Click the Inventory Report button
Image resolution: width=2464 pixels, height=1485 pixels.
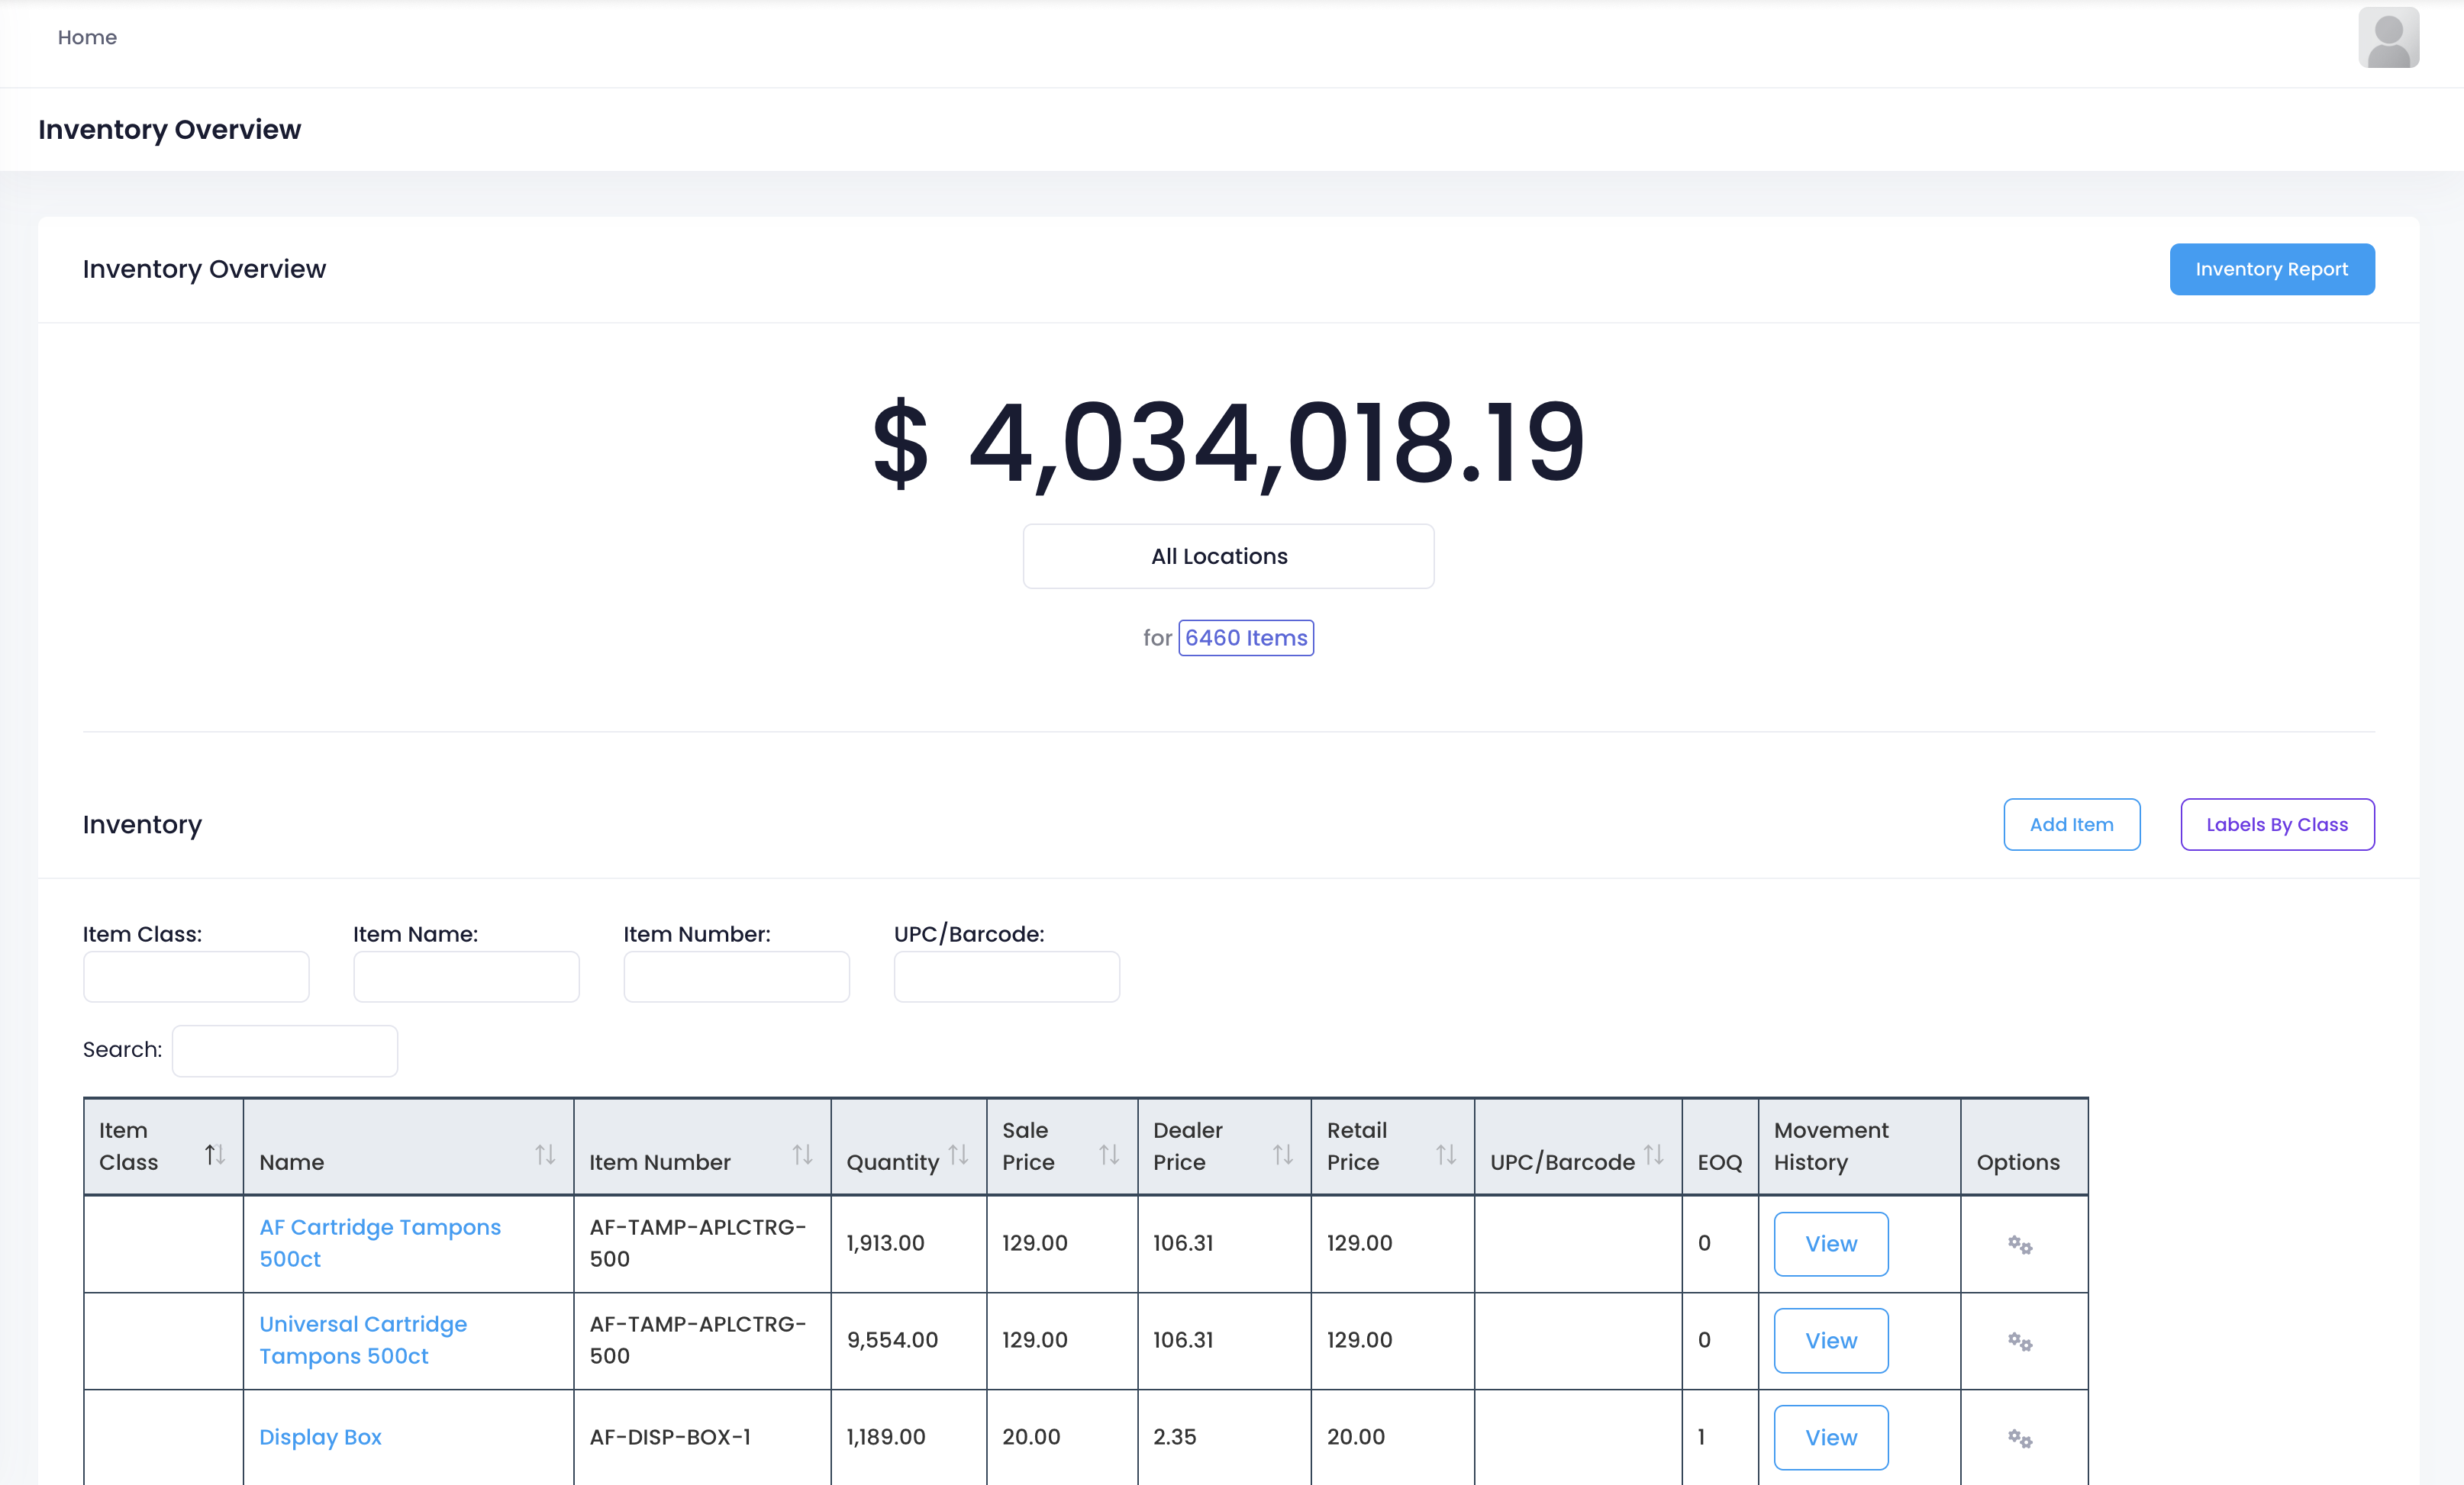pos(2271,269)
